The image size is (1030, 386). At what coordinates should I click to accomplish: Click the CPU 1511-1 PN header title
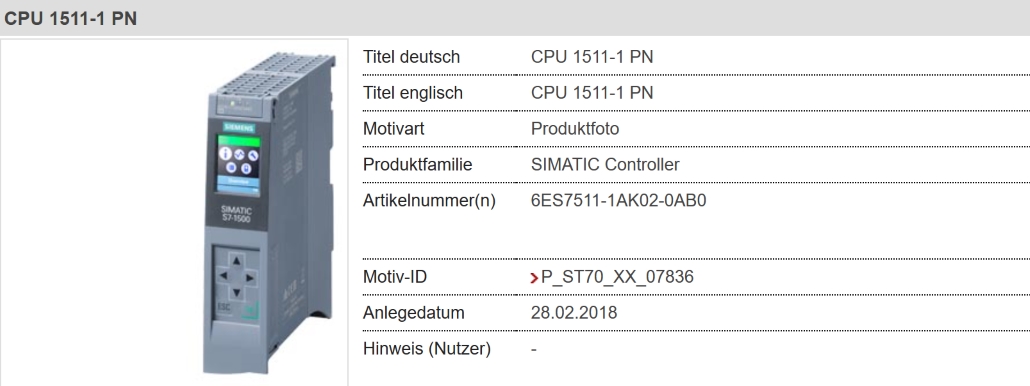click(x=70, y=18)
